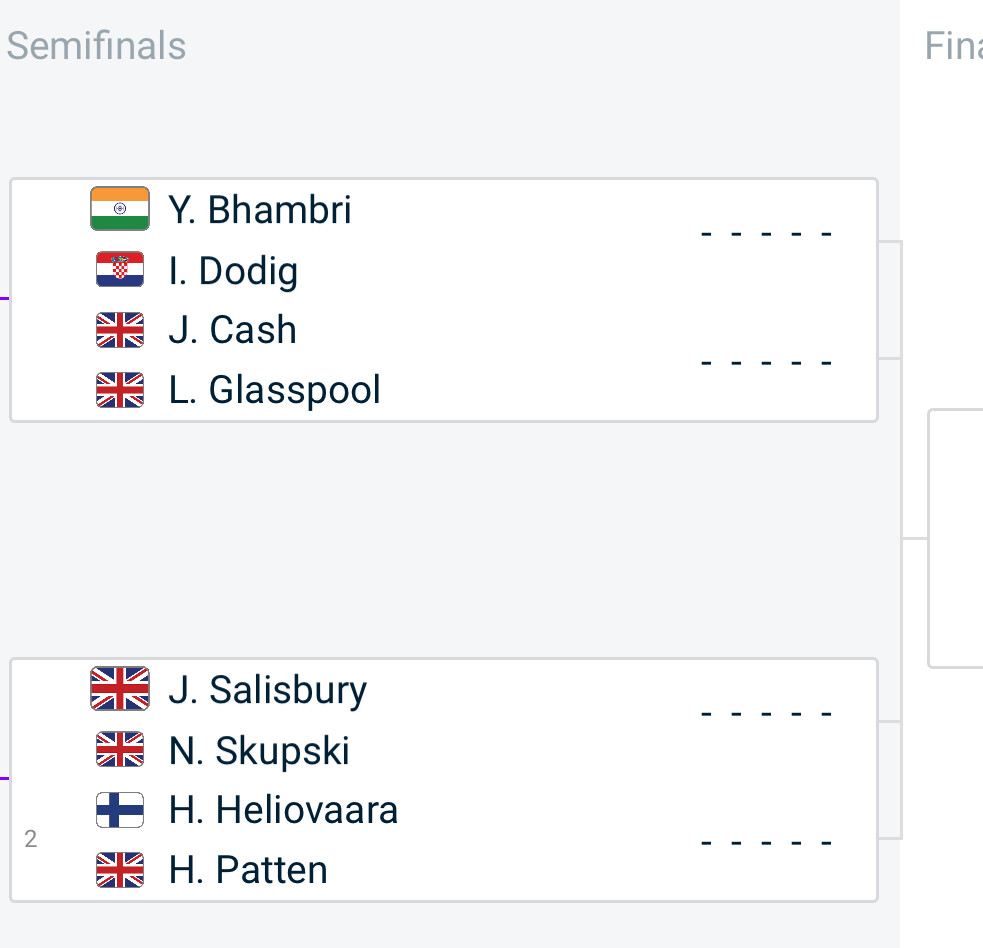Click the UK flag next to J. Salisbury
Image resolution: width=983 pixels, height=948 pixels.
[x=120, y=689]
